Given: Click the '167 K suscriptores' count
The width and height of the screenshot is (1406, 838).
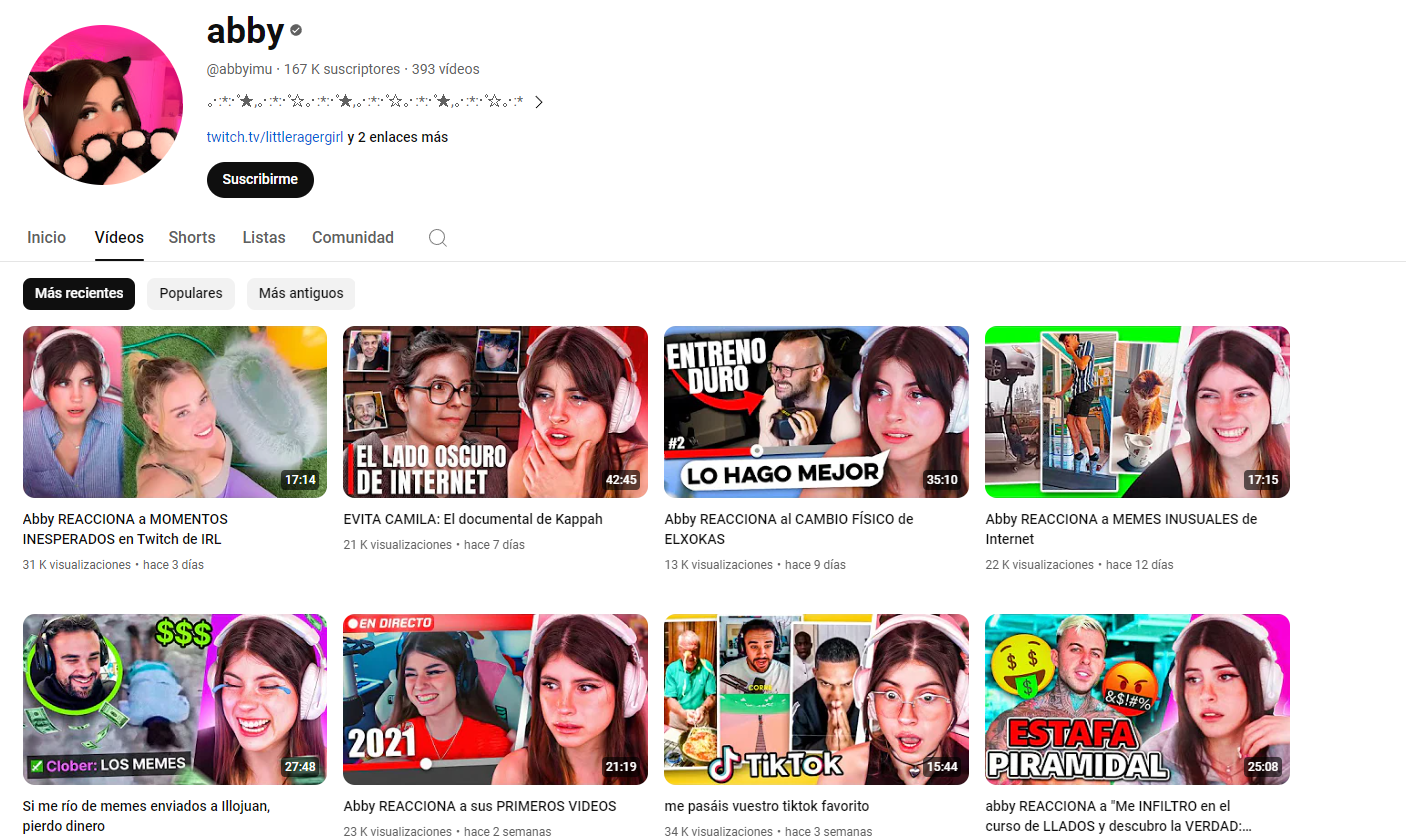Looking at the screenshot, I should [x=342, y=69].
